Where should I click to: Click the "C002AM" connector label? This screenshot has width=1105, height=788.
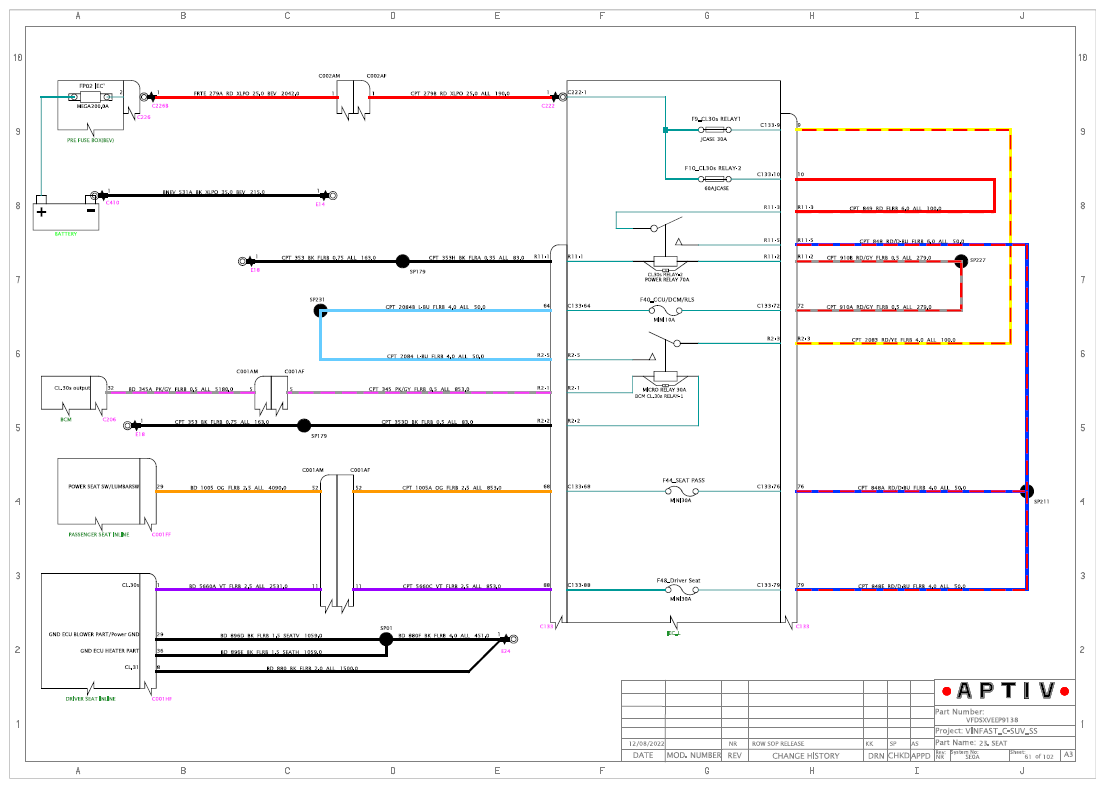click(x=329, y=75)
